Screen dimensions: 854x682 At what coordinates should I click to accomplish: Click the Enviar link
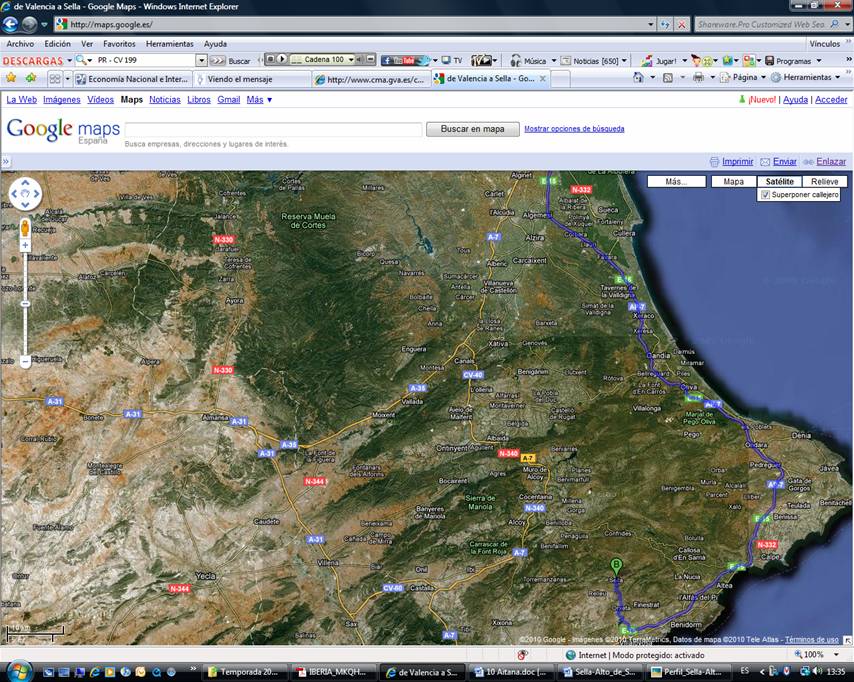click(784, 162)
